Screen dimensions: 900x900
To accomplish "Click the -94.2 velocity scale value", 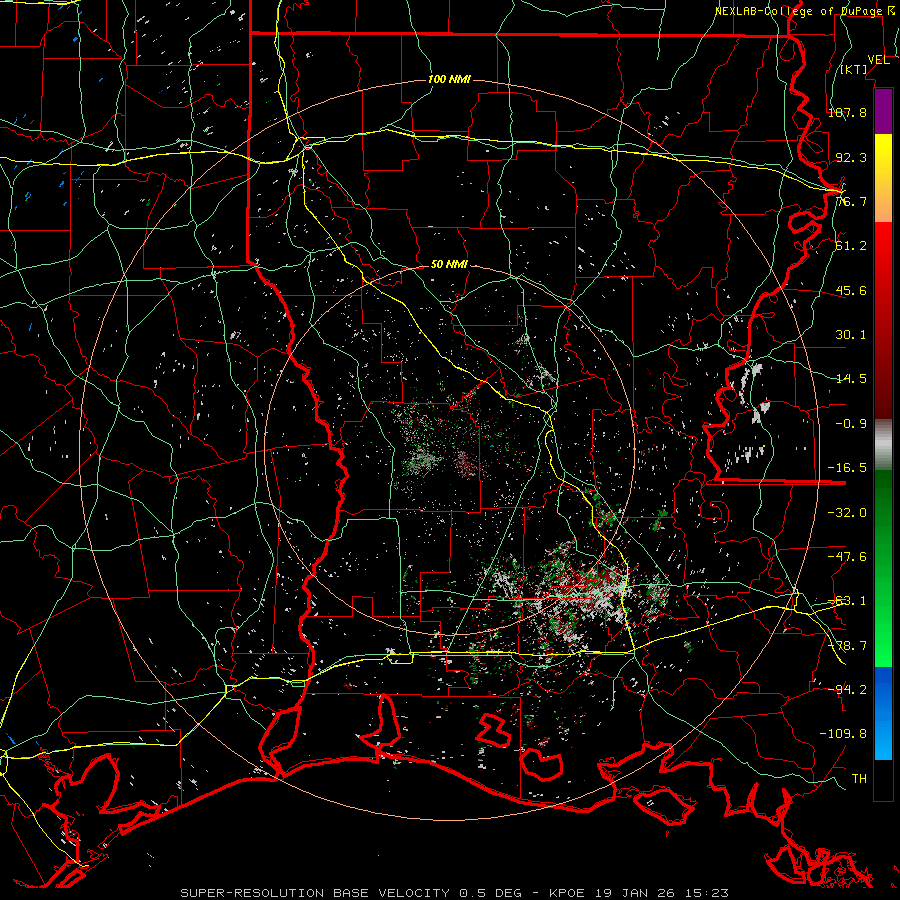I will [x=847, y=690].
